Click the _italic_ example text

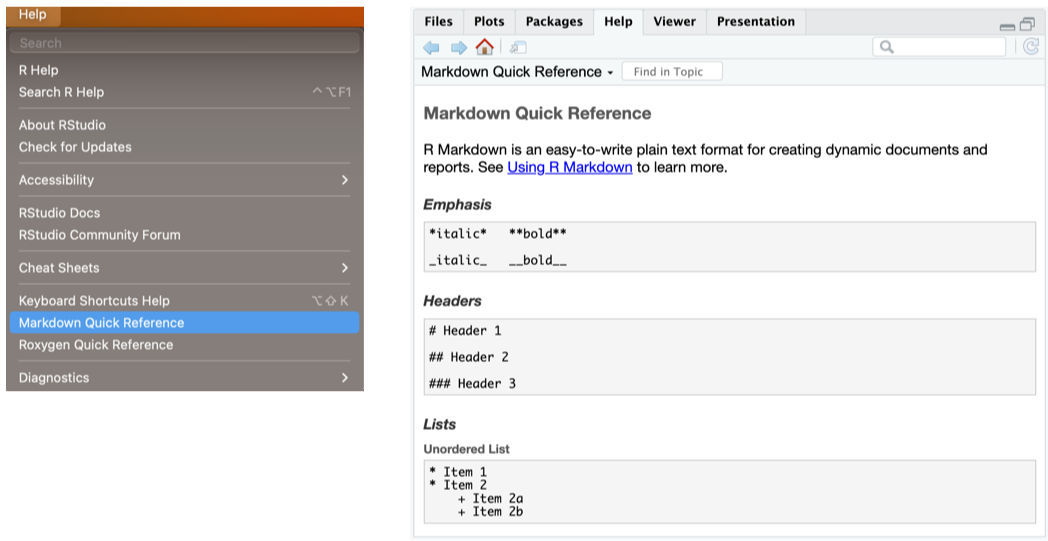(458, 260)
